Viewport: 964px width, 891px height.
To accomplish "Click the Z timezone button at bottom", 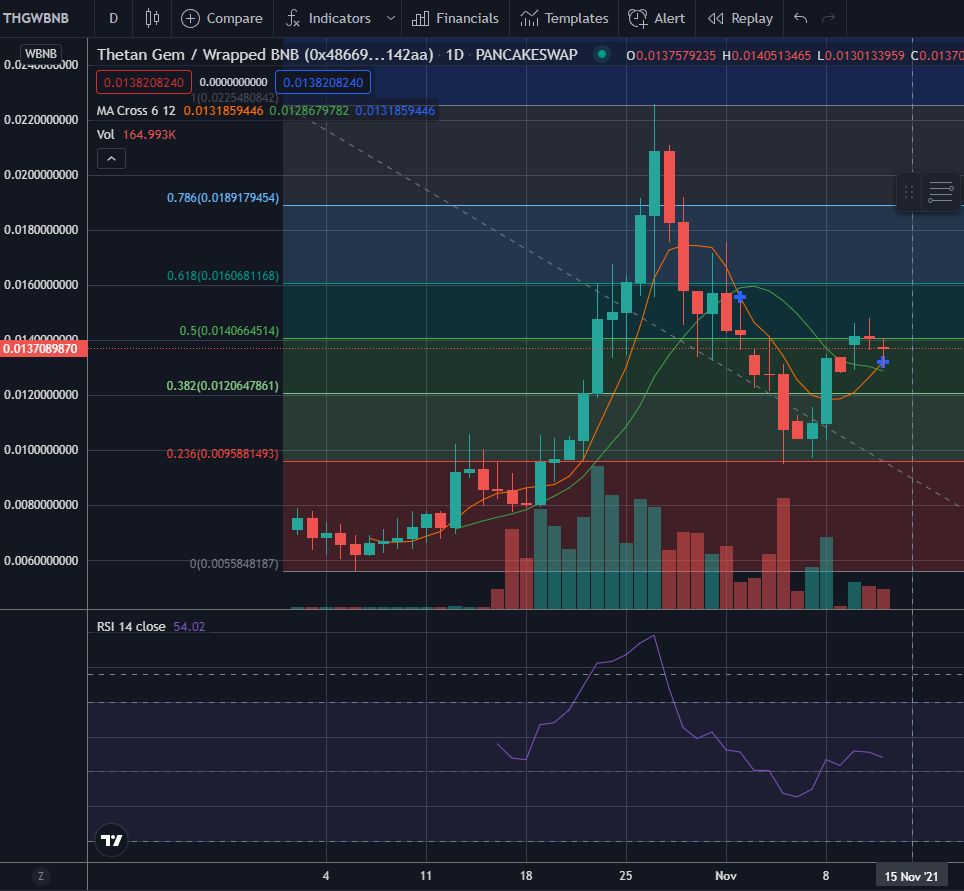I will (x=41, y=876).
